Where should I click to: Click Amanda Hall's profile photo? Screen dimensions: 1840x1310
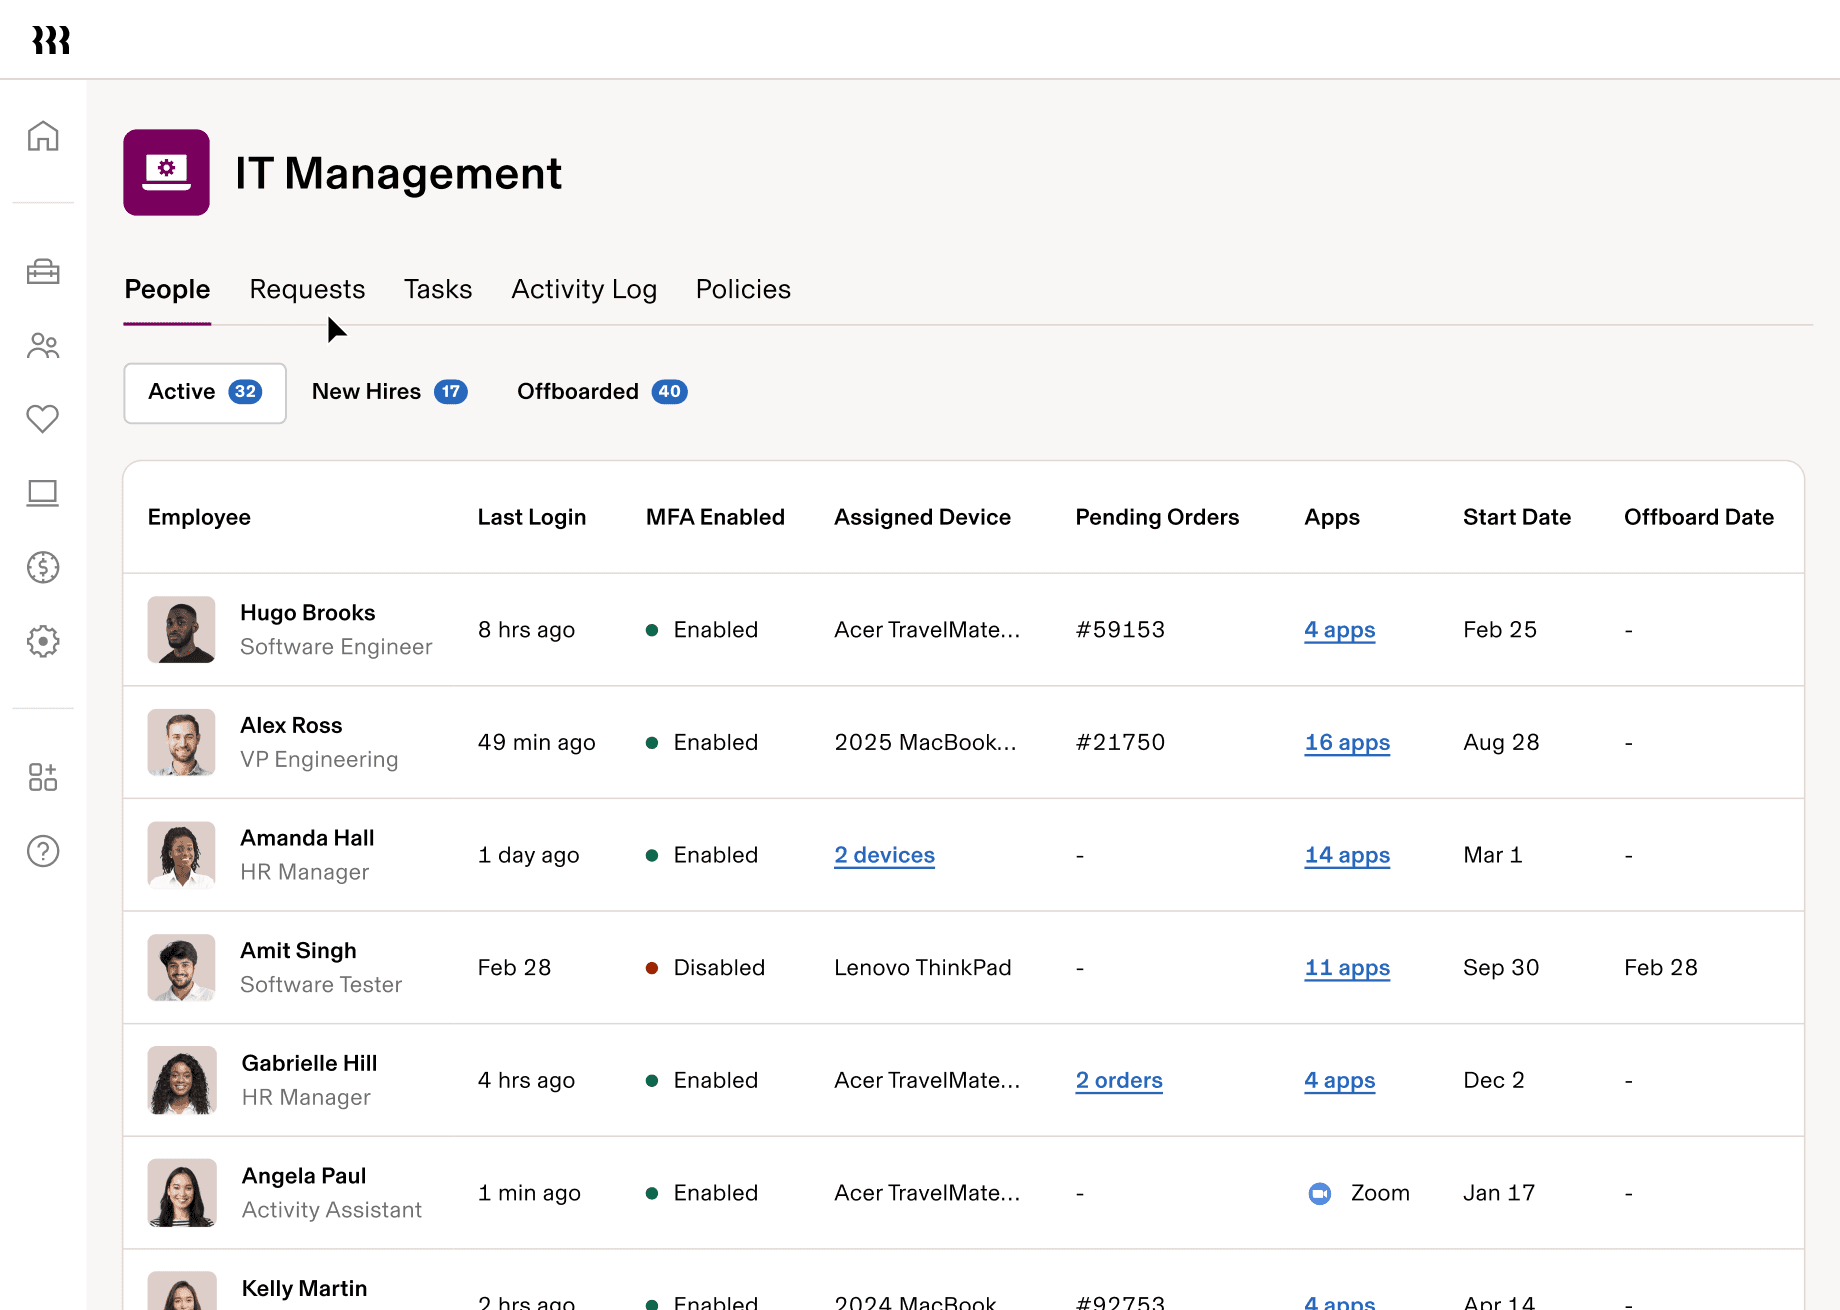pos(181,856)
